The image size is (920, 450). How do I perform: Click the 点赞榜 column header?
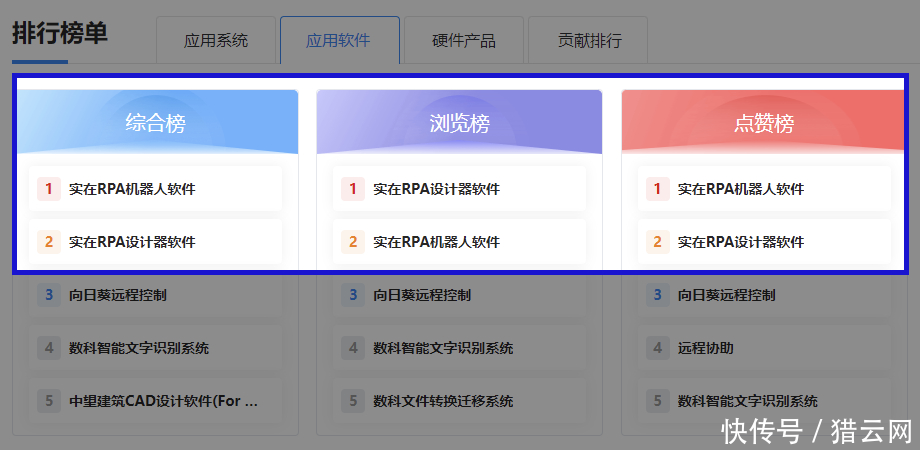[764, 123]
